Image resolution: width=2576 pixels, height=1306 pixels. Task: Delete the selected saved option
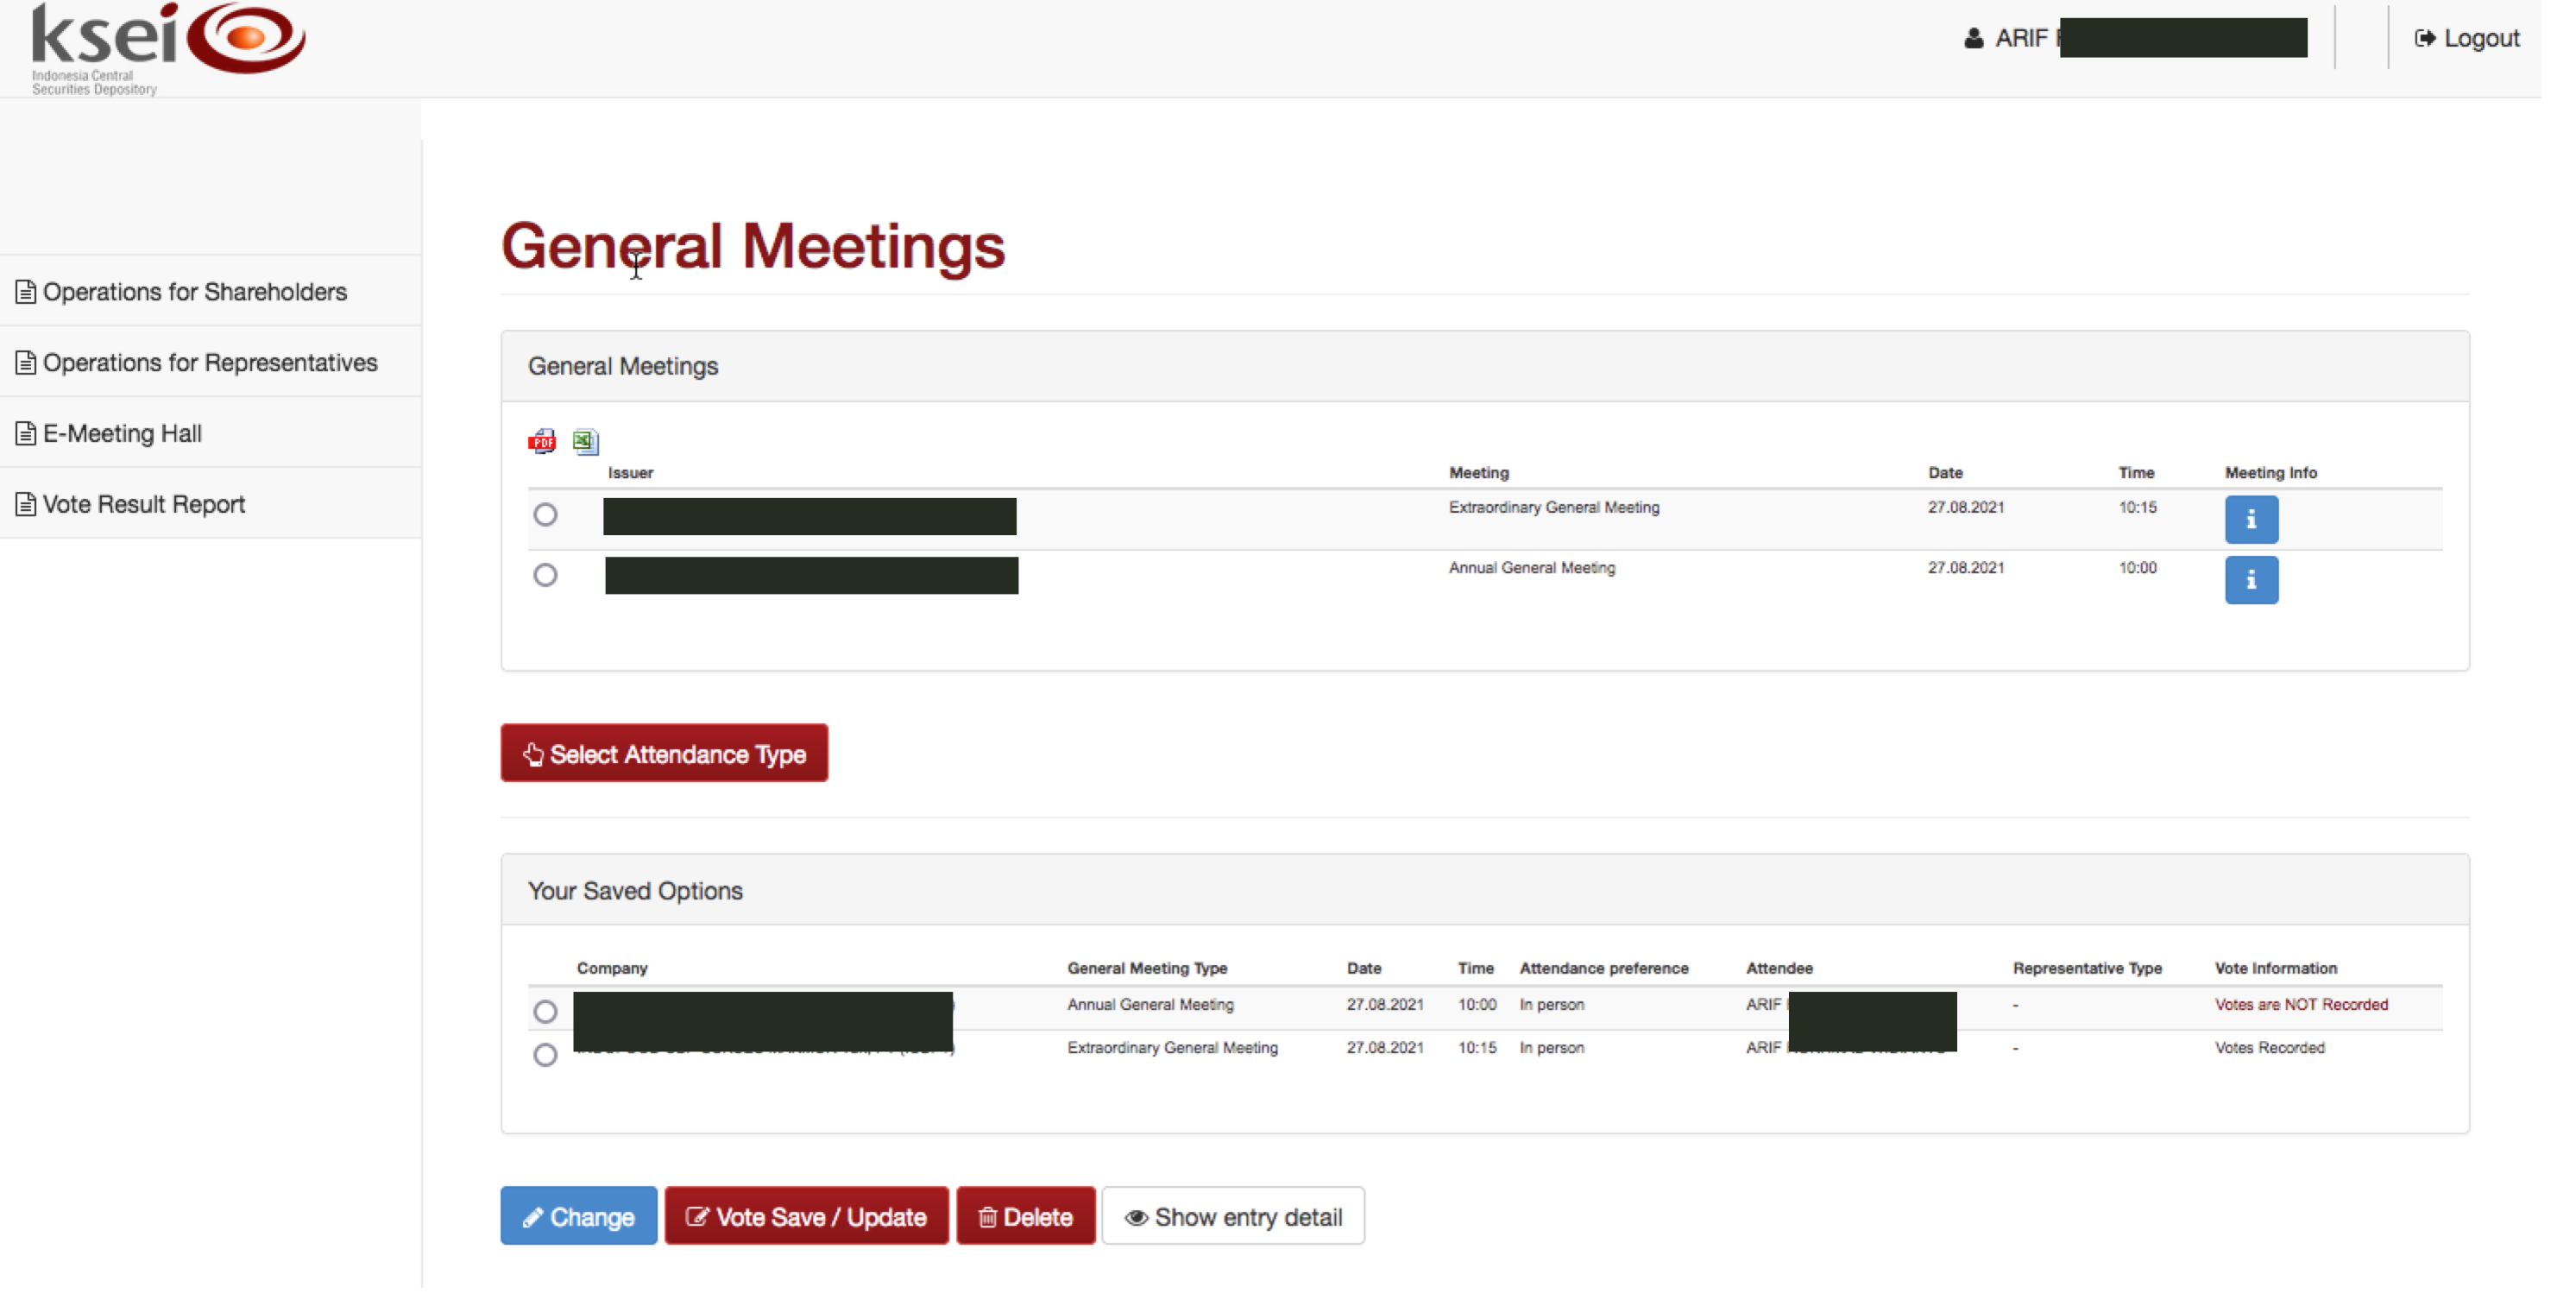[1025, 1216]
